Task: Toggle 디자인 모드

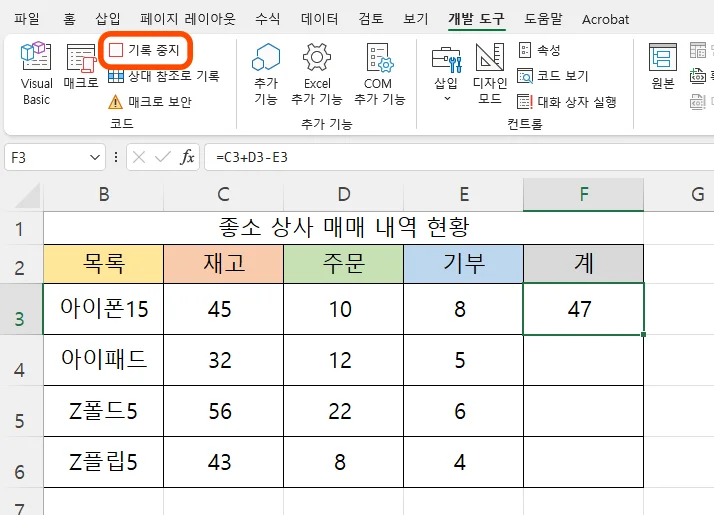Action: tap(490, 74)
